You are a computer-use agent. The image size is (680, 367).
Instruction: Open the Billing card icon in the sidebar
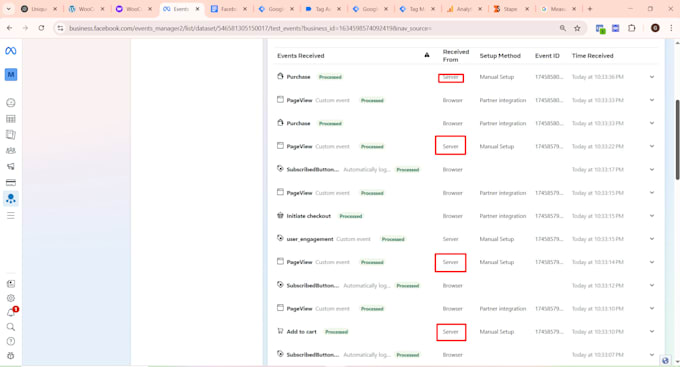tap(11, 183)
